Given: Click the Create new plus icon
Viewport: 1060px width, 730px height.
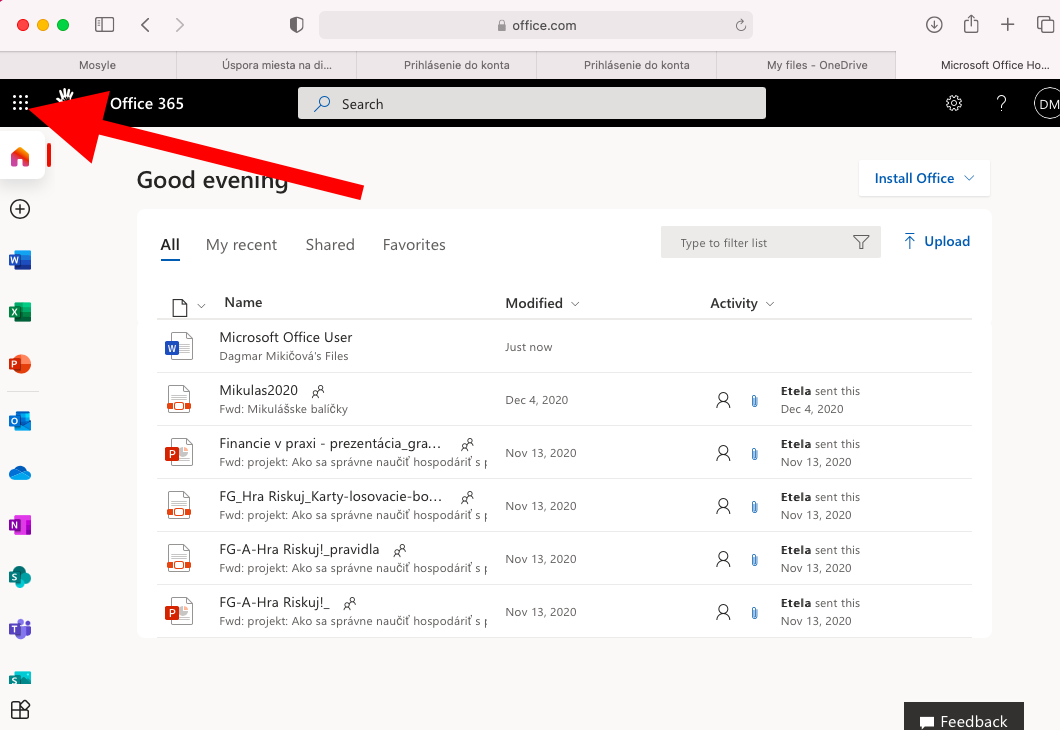Looking at the screenshot, I should [20, 209].
